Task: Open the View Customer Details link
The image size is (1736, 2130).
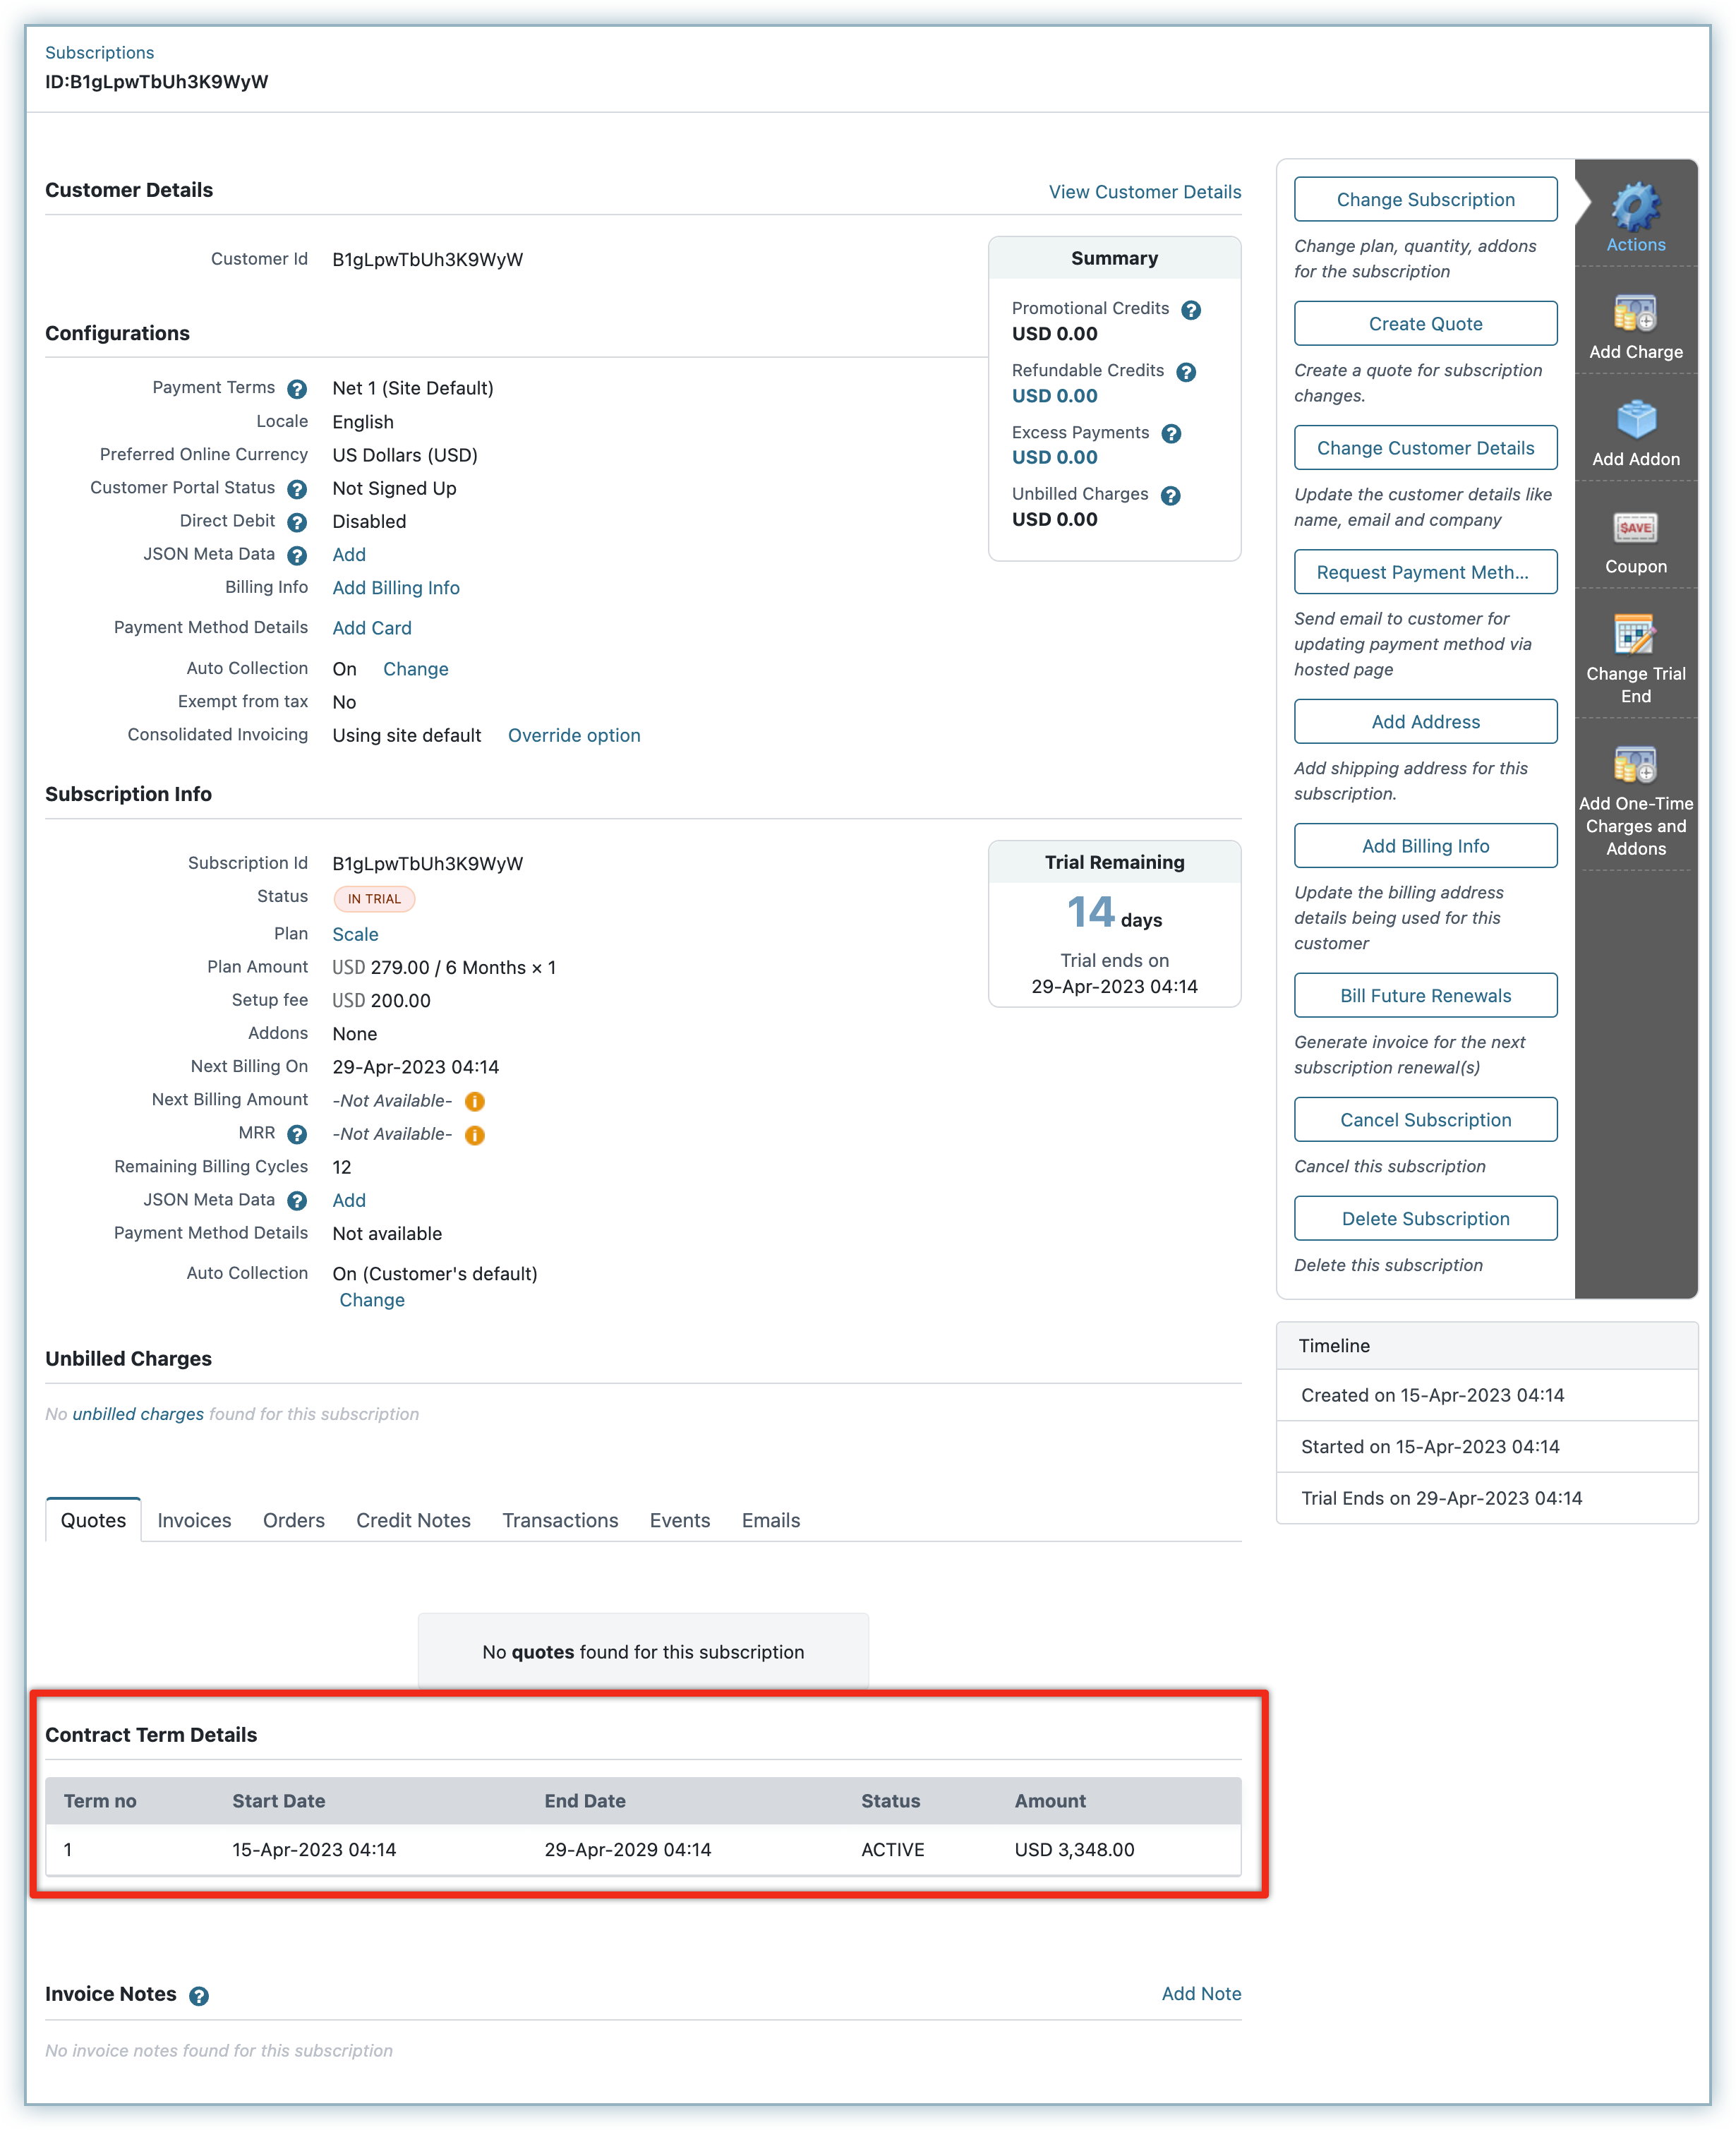Action: pyautogui.click(x=1144, y=192)
